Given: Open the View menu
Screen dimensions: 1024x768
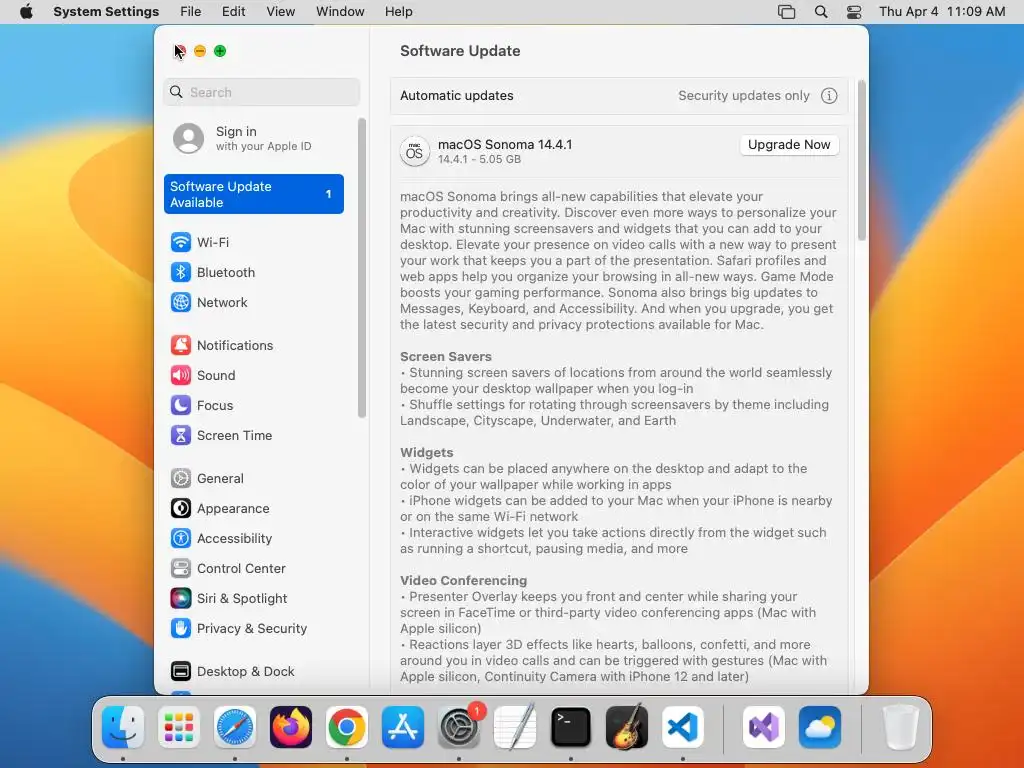Looking at the screenshot, I should (x=281, y=12).
